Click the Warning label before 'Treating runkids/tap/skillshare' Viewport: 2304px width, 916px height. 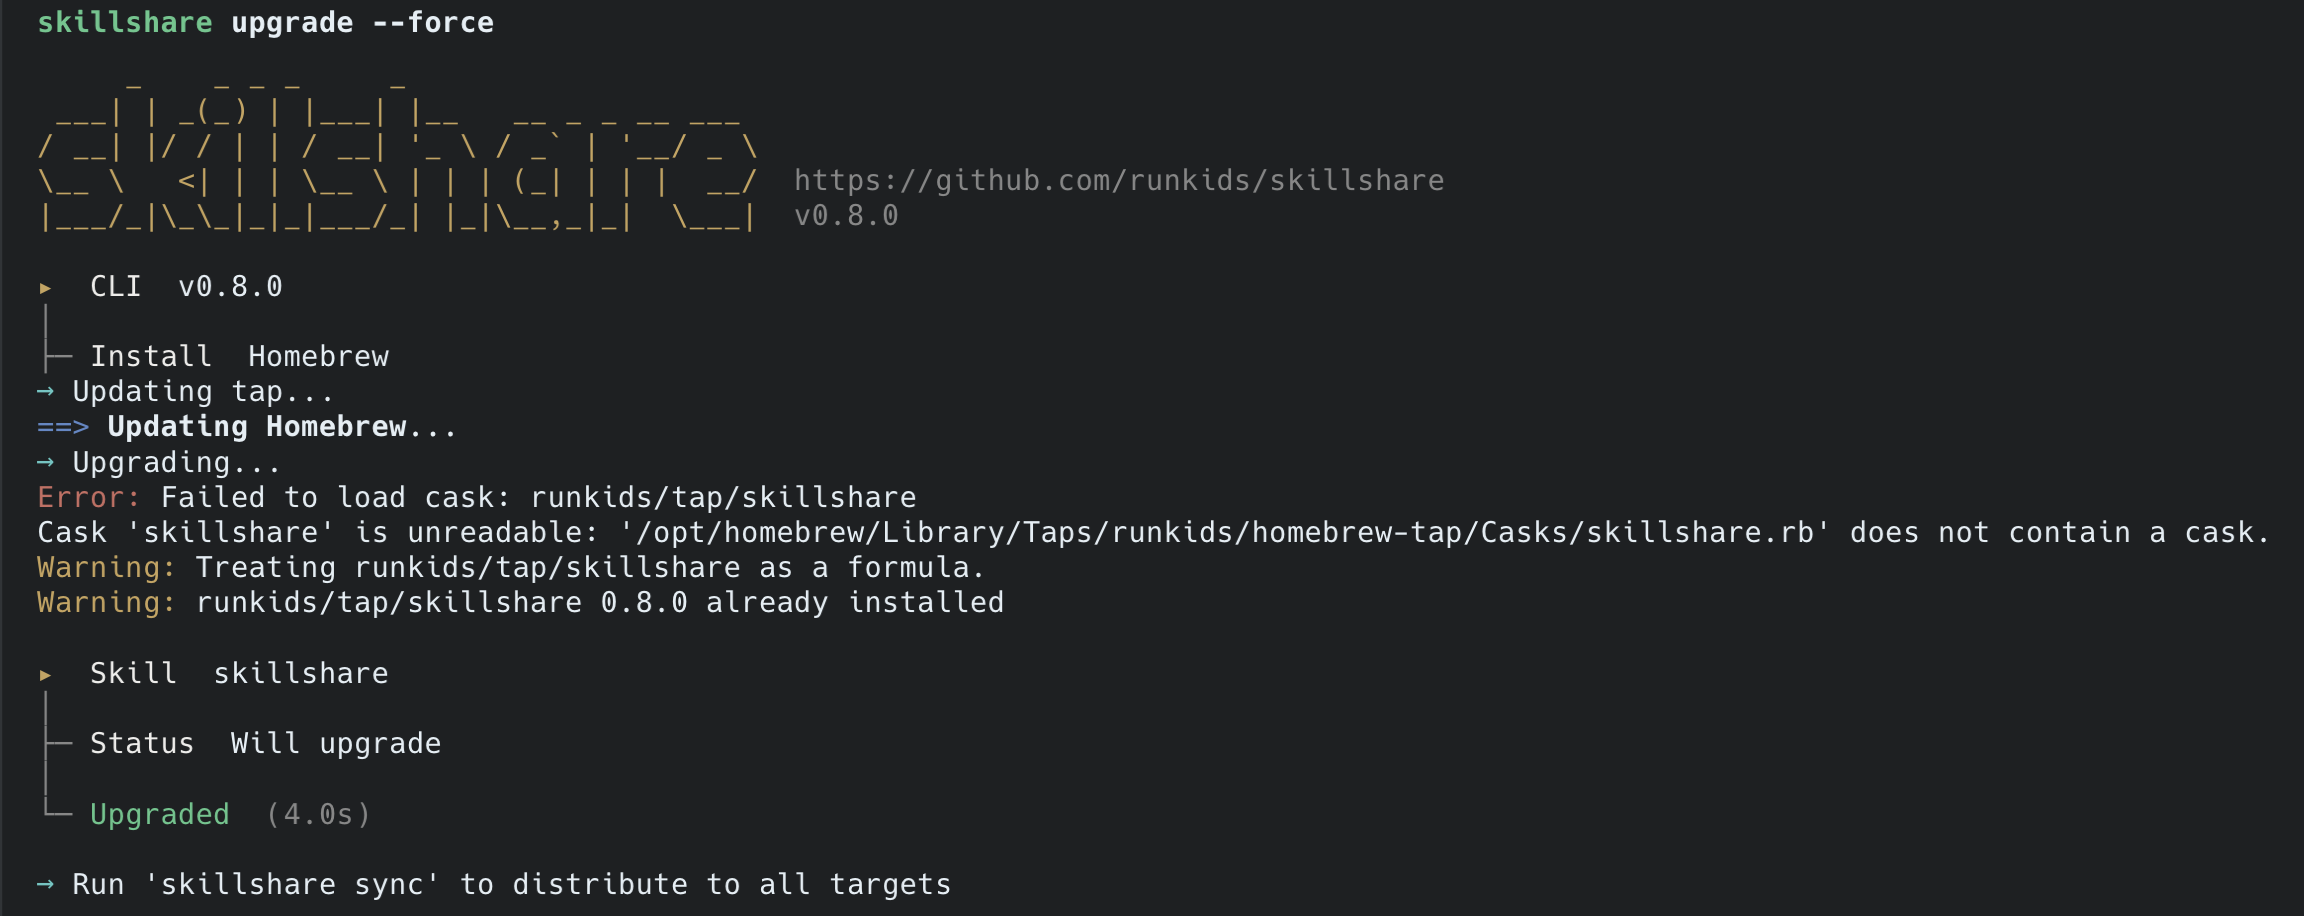click(x=106, y=567)
